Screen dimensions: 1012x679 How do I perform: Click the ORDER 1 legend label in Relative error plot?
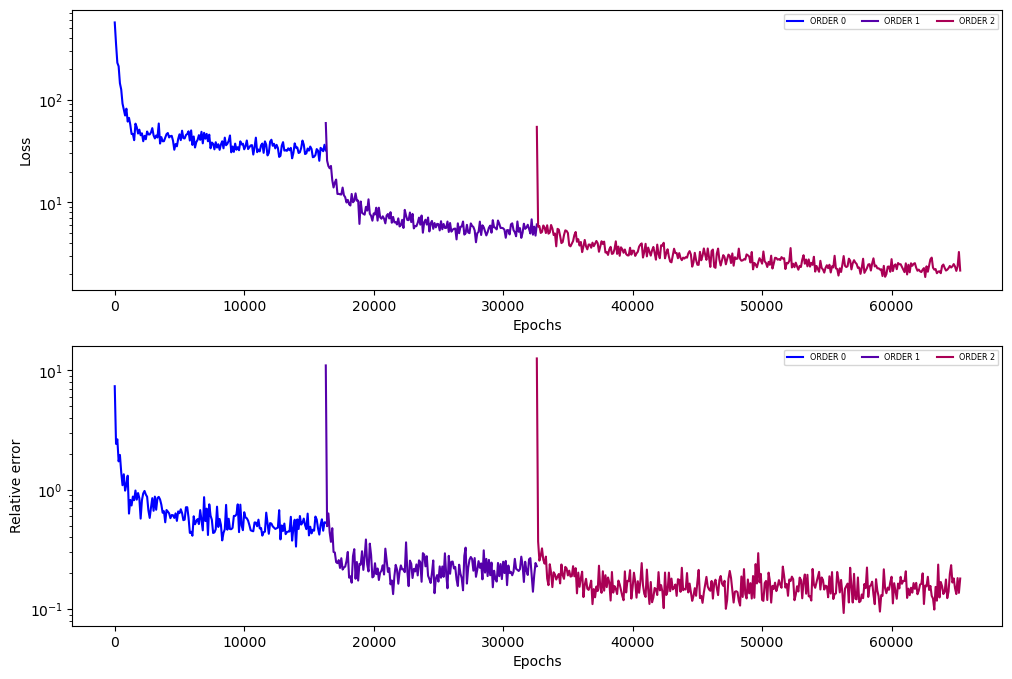tap(902, 357)
